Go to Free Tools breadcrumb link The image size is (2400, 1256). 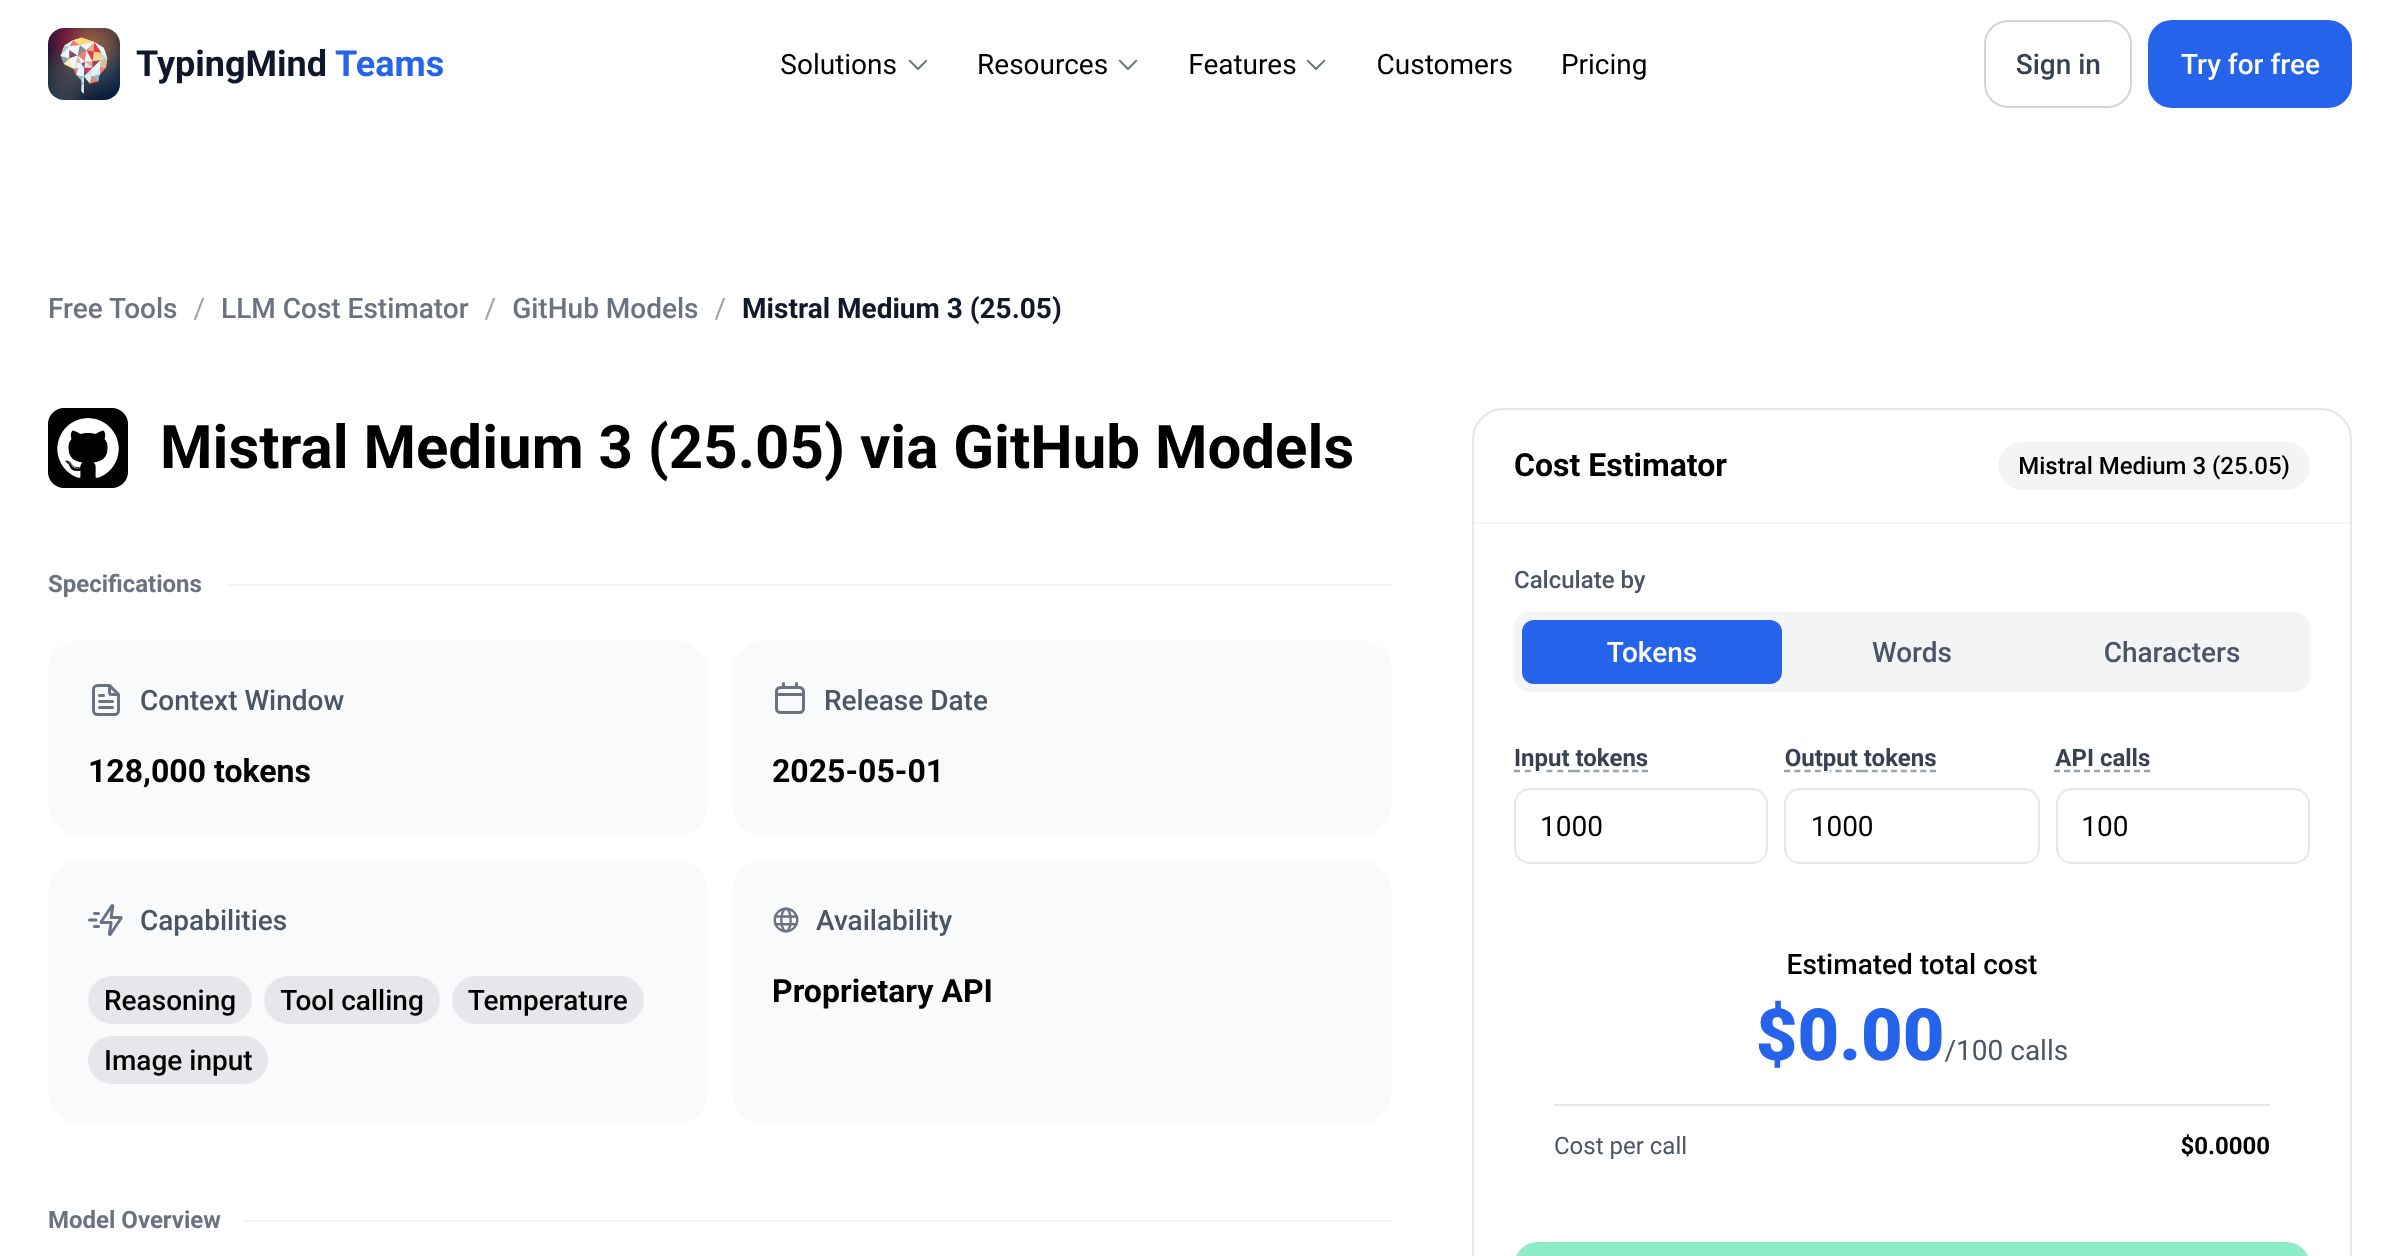coord(112,308)
